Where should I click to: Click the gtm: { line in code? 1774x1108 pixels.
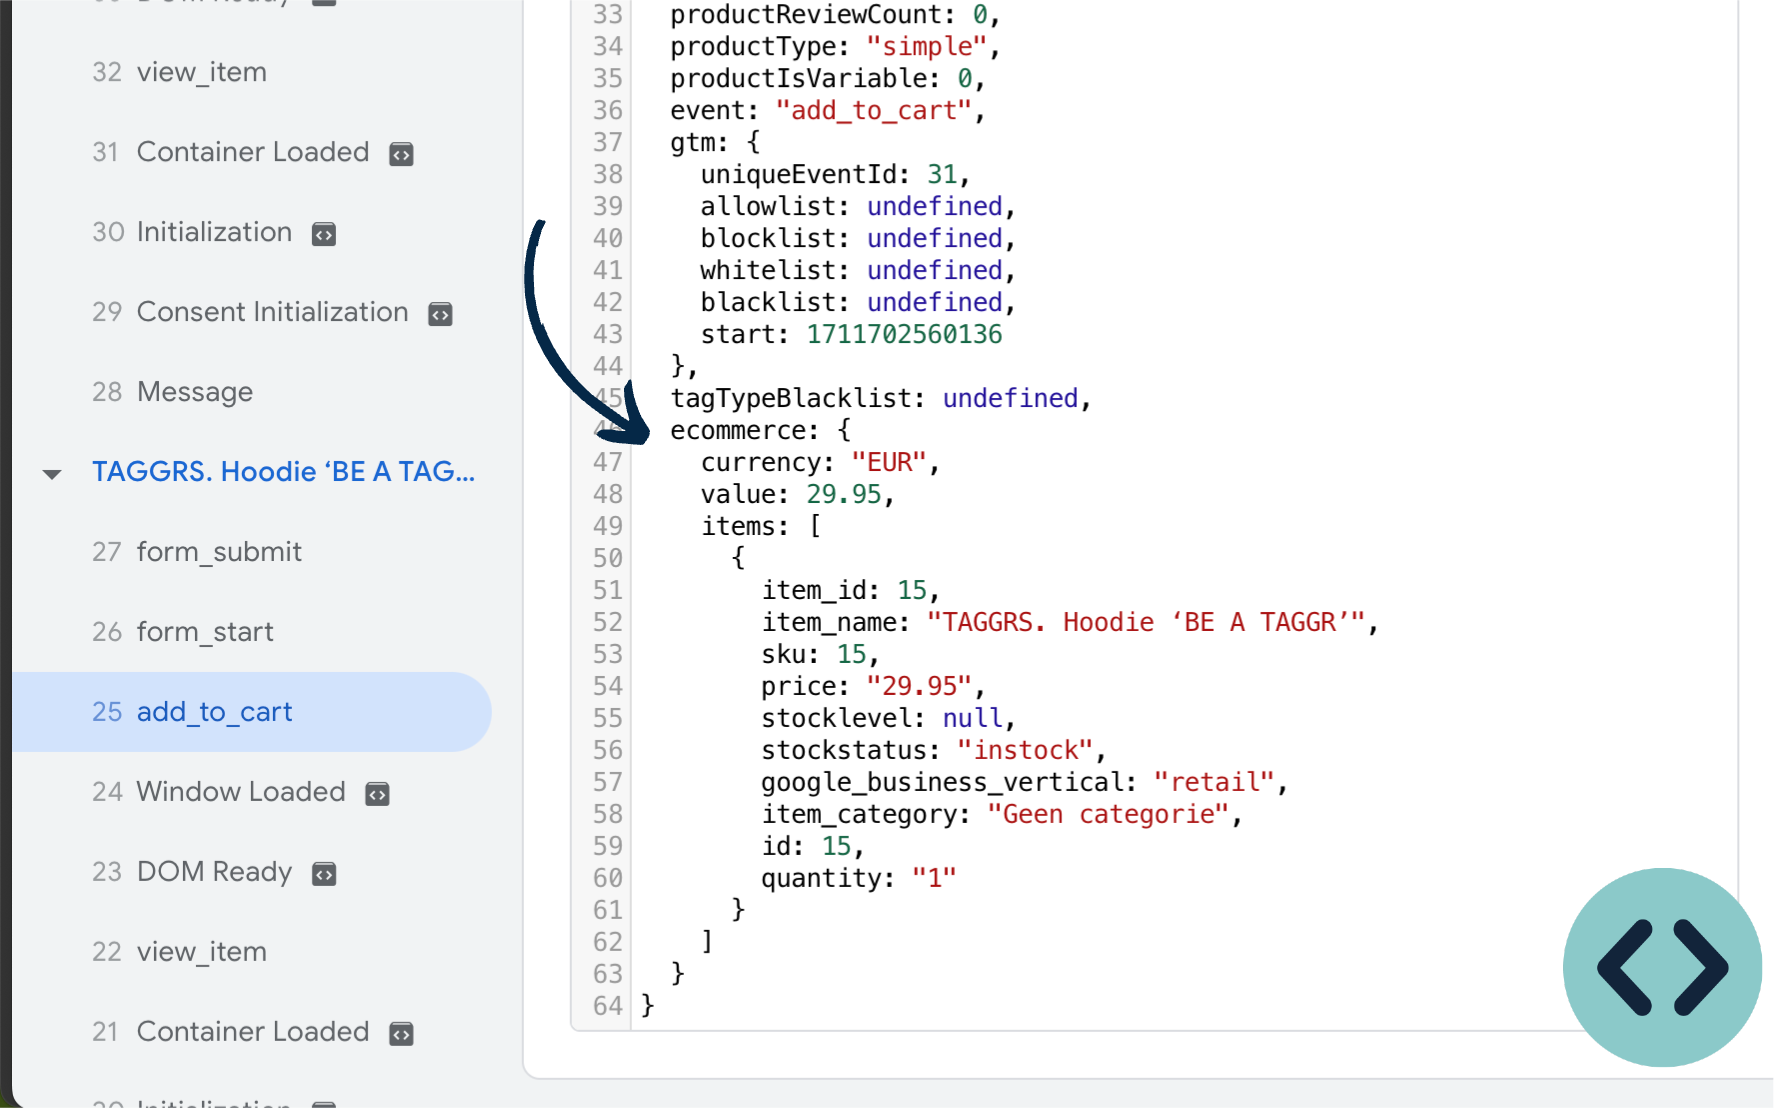click(x=716, y=142)
